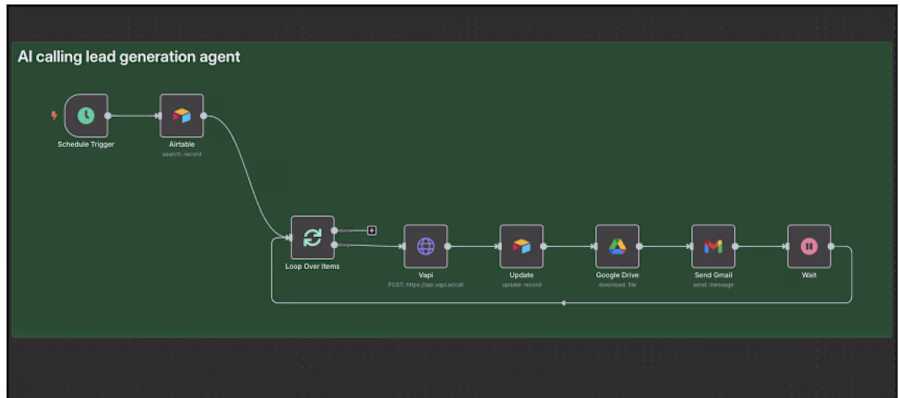This screenshot has height=398, width=900.
Task: Click the 'update: record' subtitle text
Action: click(x=521, y=285)
